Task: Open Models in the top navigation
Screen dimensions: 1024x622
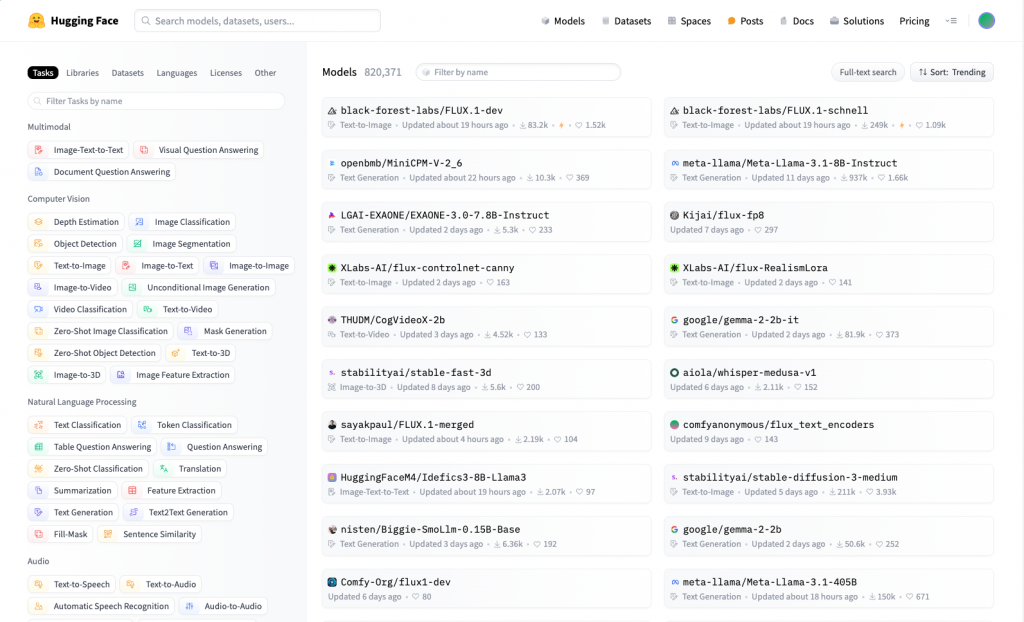Action: [563, 21]
